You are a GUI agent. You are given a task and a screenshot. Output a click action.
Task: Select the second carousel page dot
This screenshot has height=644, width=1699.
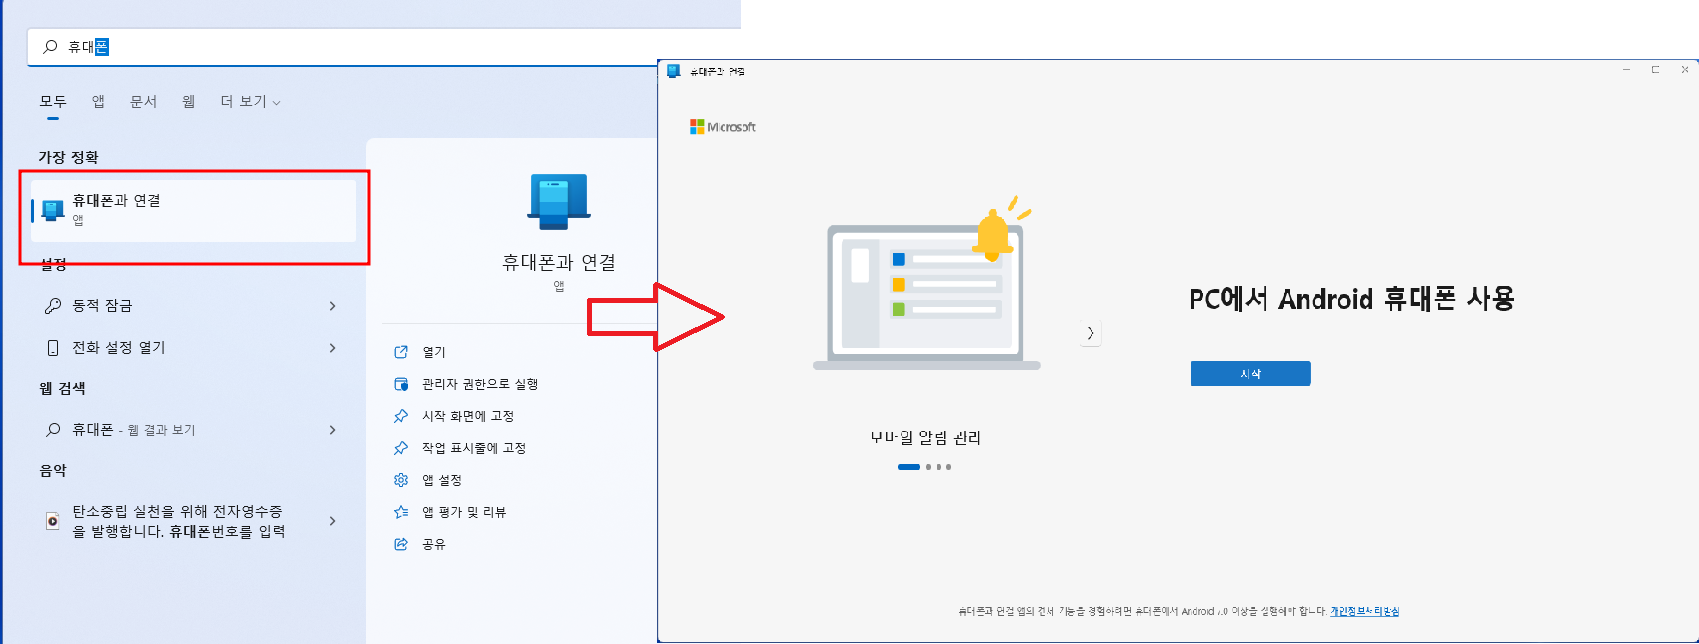tap(928, 467)
